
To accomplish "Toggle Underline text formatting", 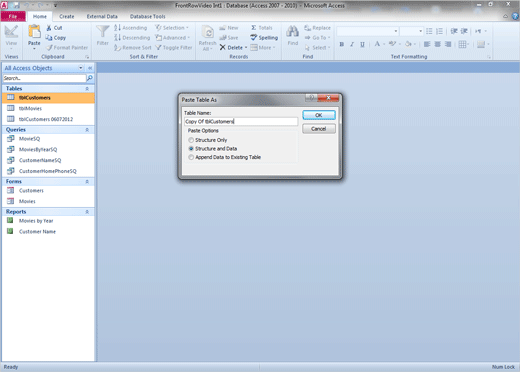I will (x=362, y=44).
